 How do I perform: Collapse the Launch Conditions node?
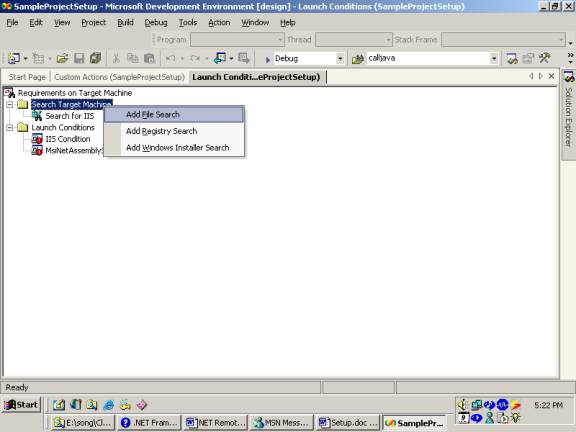pyautogui.click(x=10, y=127)
